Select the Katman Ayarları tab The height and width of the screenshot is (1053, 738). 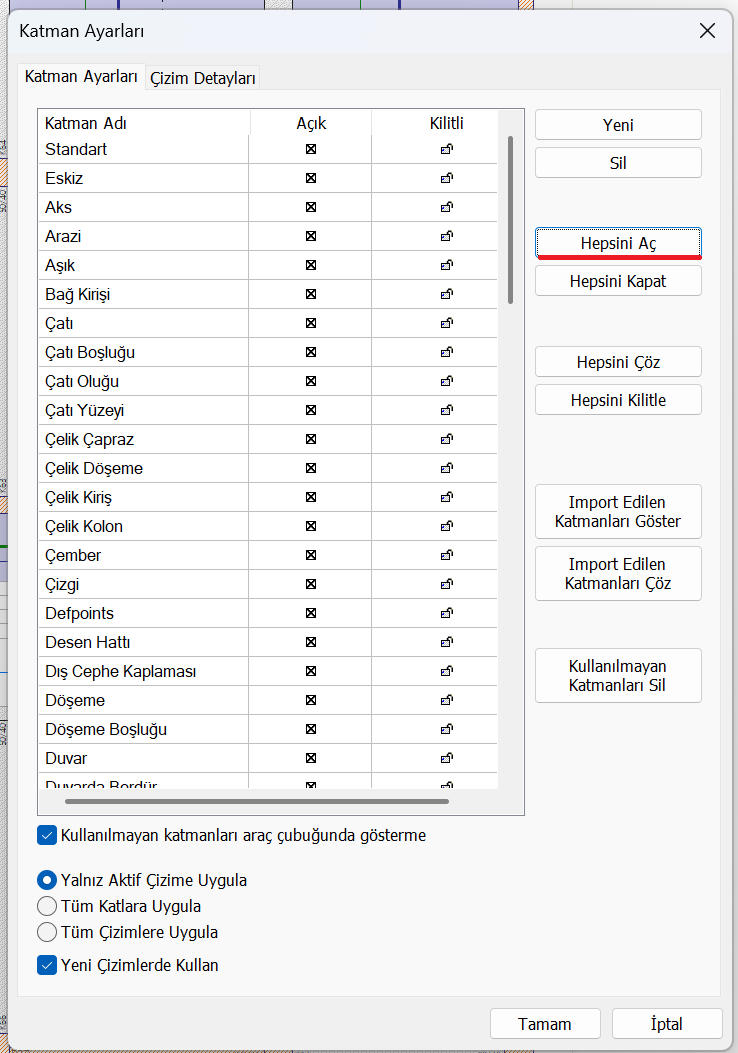pos(81,77)
